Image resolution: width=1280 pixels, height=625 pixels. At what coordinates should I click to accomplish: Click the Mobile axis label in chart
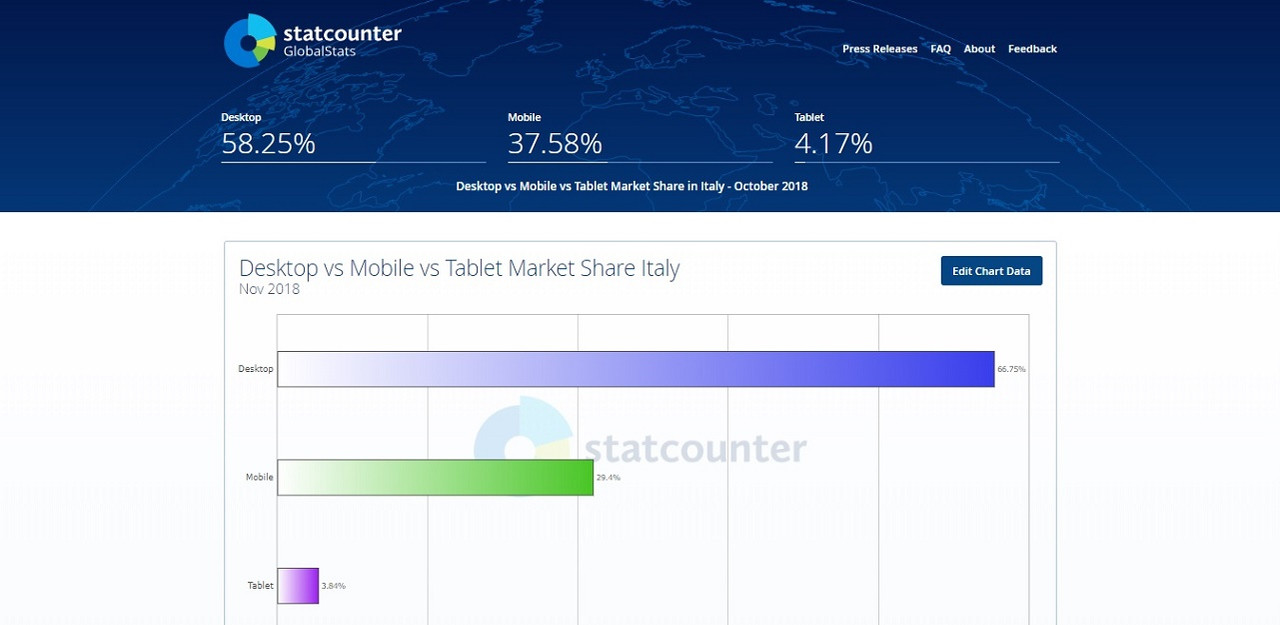point(259,477)
